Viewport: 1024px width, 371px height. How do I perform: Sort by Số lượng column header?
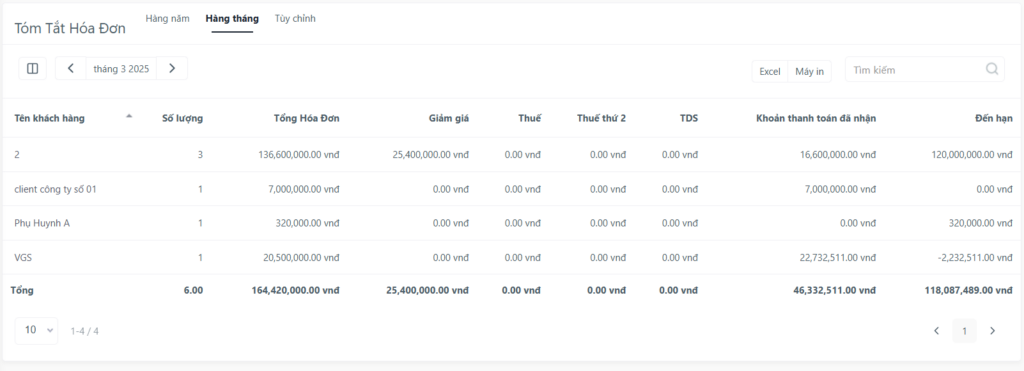click(182, 118)
